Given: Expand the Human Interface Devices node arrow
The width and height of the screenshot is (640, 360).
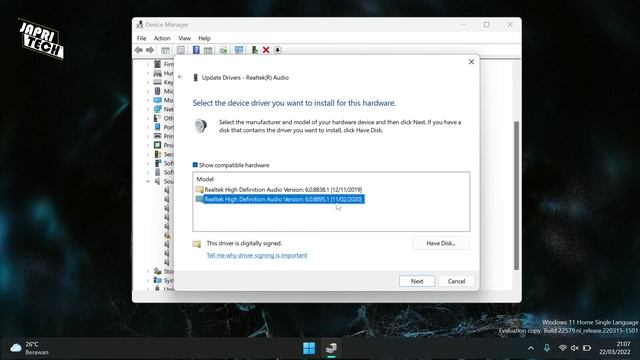Looking at the screenshot, I should 148,73.
